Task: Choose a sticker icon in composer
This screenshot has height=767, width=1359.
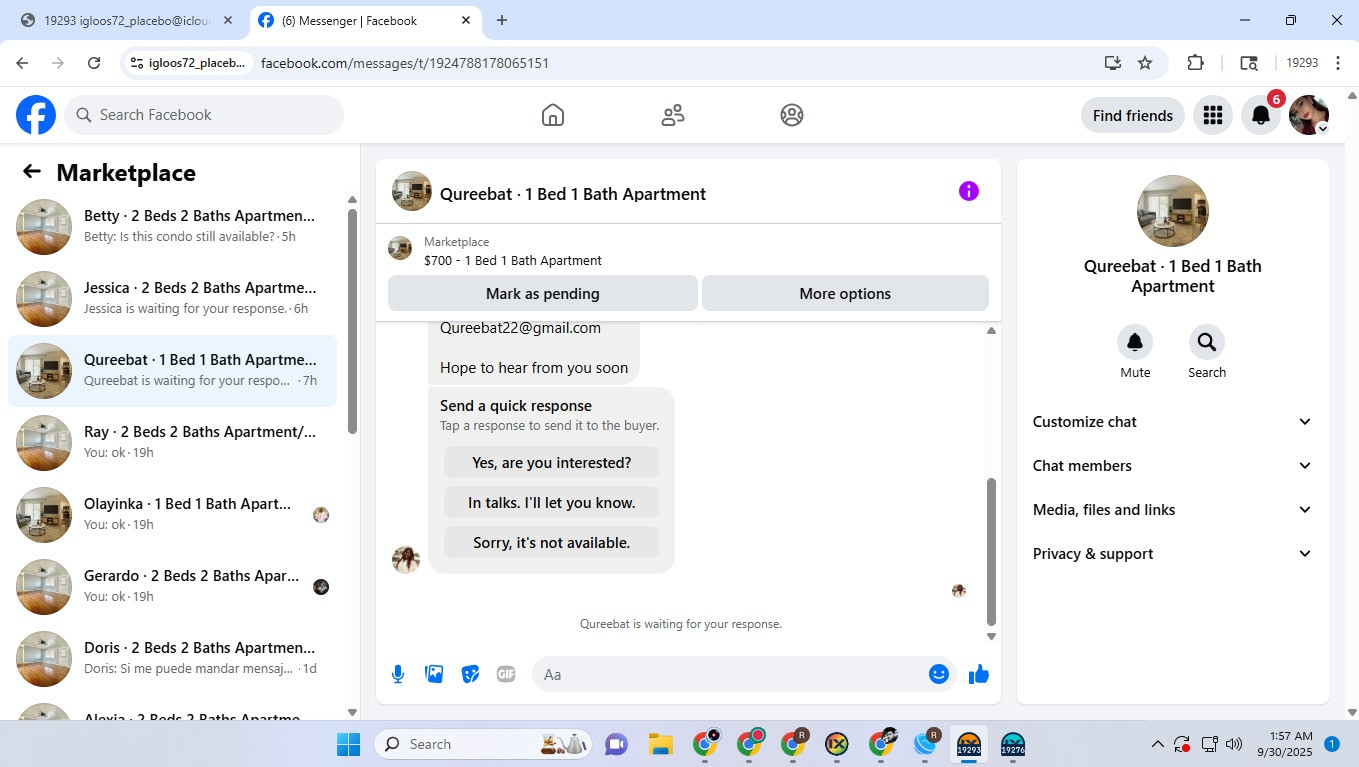Action: (470, 674)
